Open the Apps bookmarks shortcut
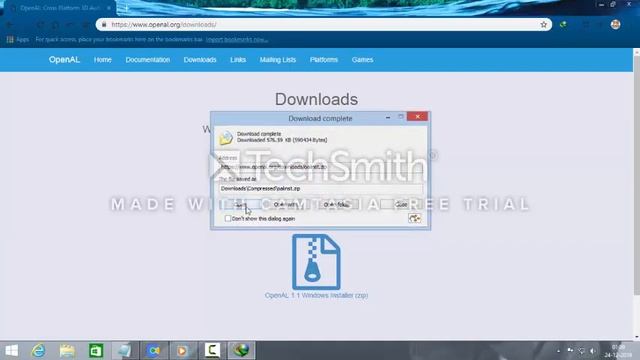Image resolution: width=640 pixels, height=360 pixels. [18, 40]
